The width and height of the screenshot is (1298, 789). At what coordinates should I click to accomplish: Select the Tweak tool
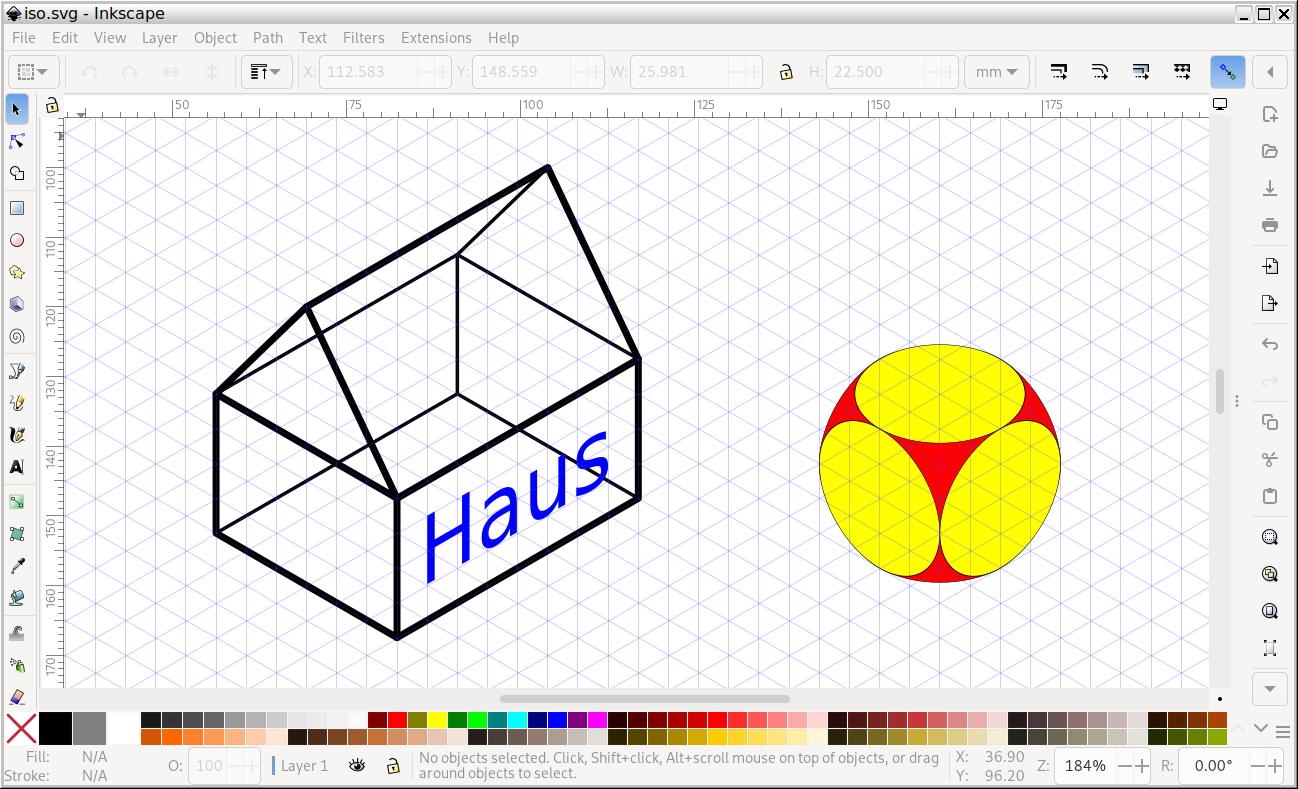(16, 633)
